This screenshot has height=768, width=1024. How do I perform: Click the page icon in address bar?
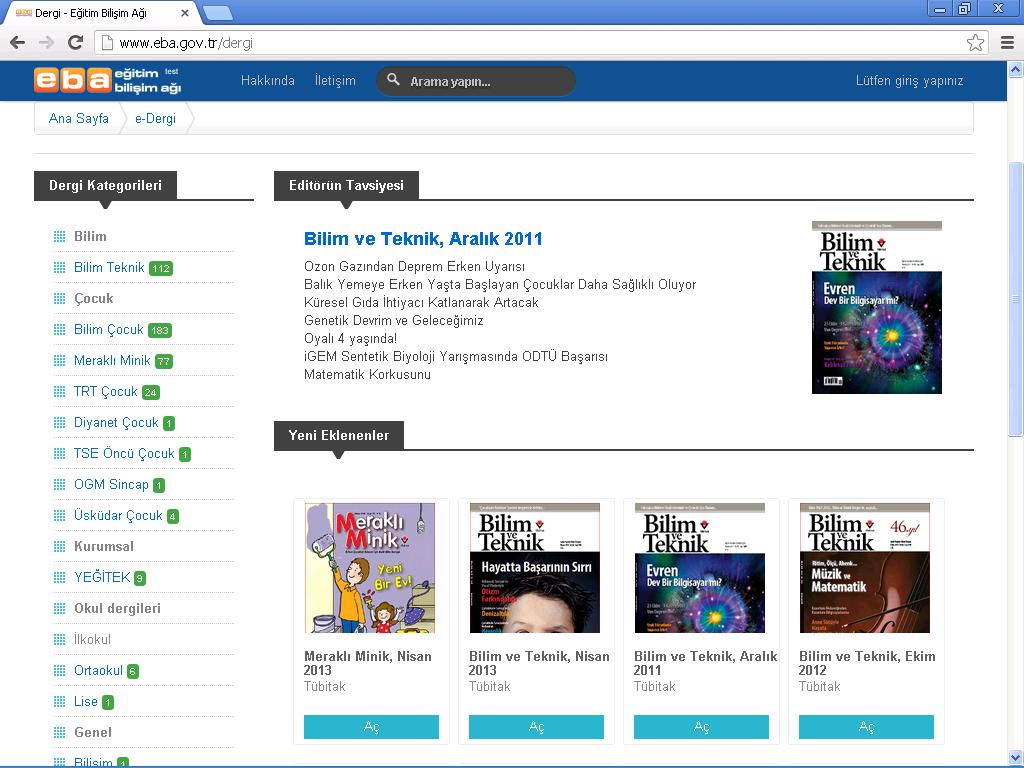pos(107,43)
